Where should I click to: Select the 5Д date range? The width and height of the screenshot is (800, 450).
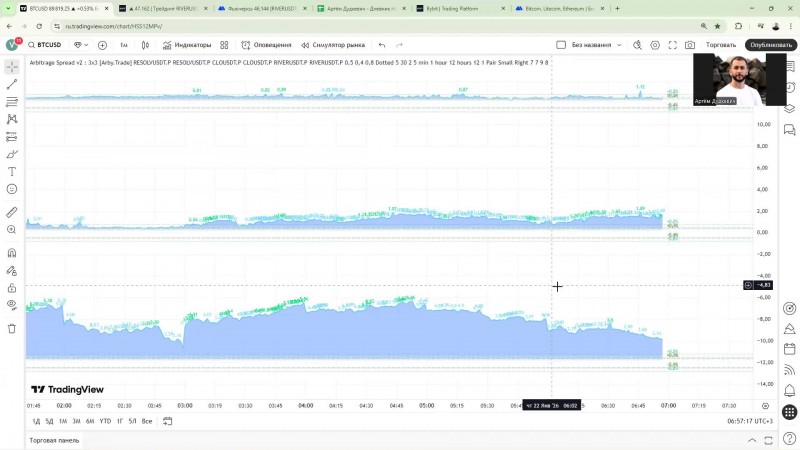tap(49, 421)
